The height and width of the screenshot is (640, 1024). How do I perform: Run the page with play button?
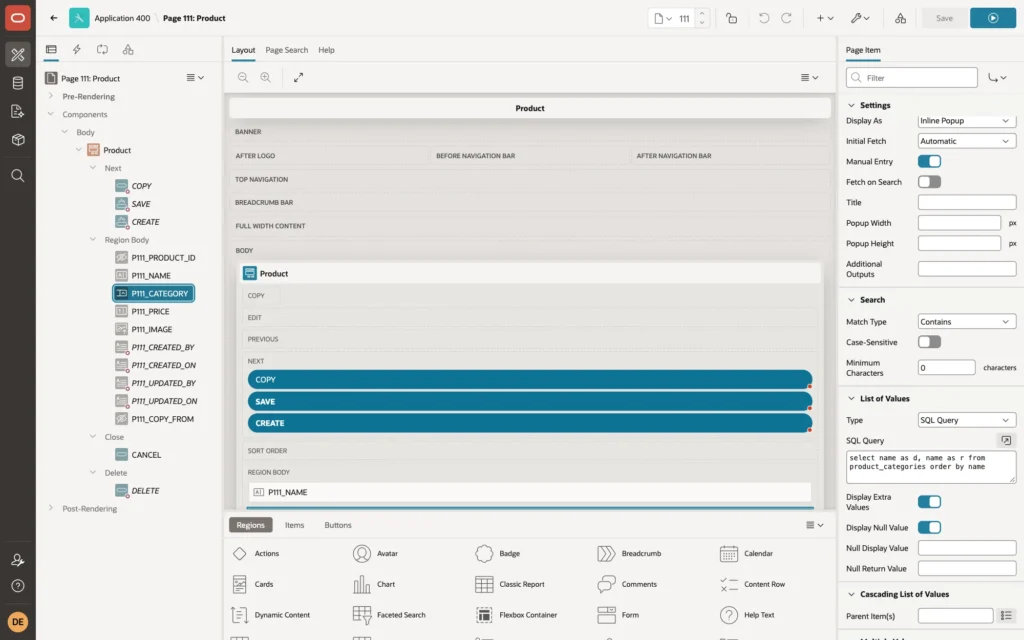point(993,18)
